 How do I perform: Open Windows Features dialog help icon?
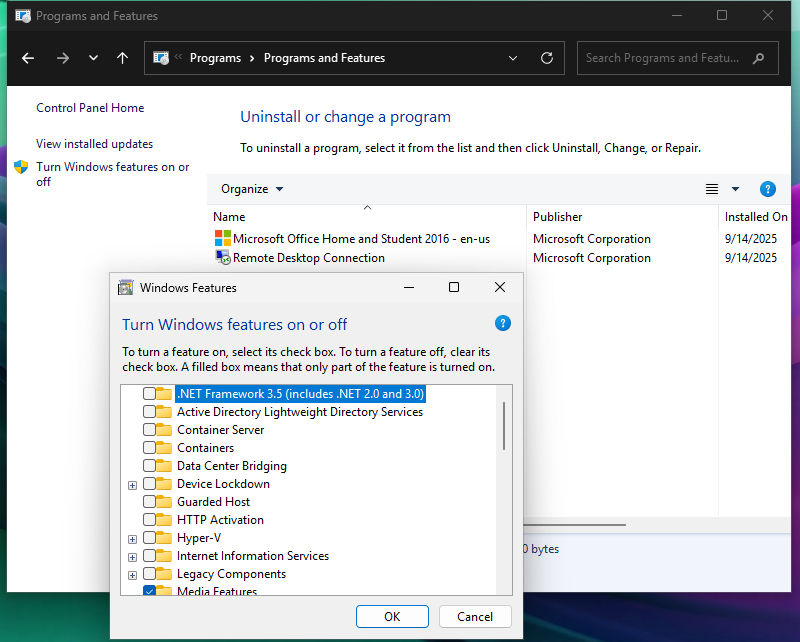503,324
